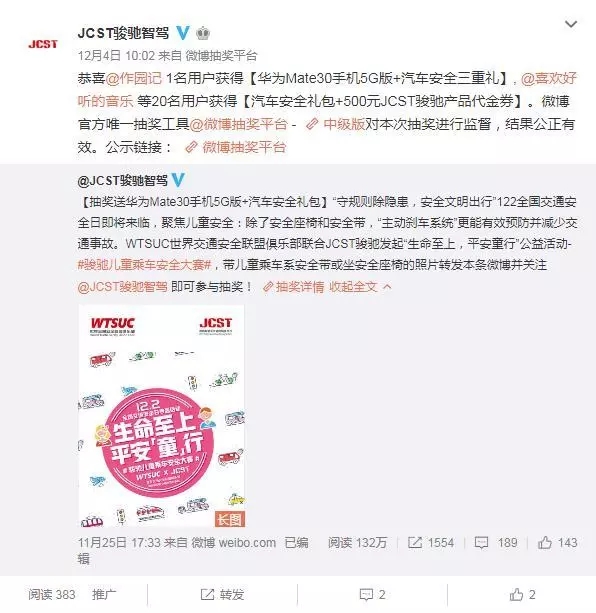Open the #骏驰儿童乘车安全大赛# hashtag
The width and height of the screenshot is (596, 613).
(x=145, y=265)
